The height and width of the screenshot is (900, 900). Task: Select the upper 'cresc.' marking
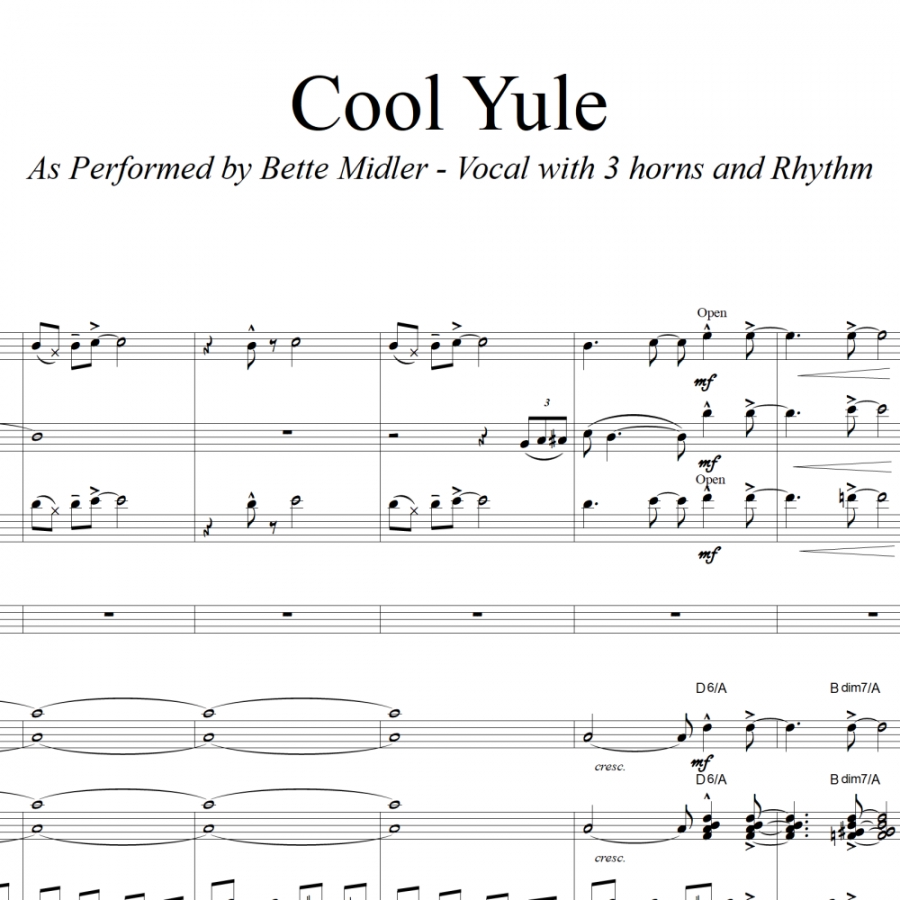point(610,767)
